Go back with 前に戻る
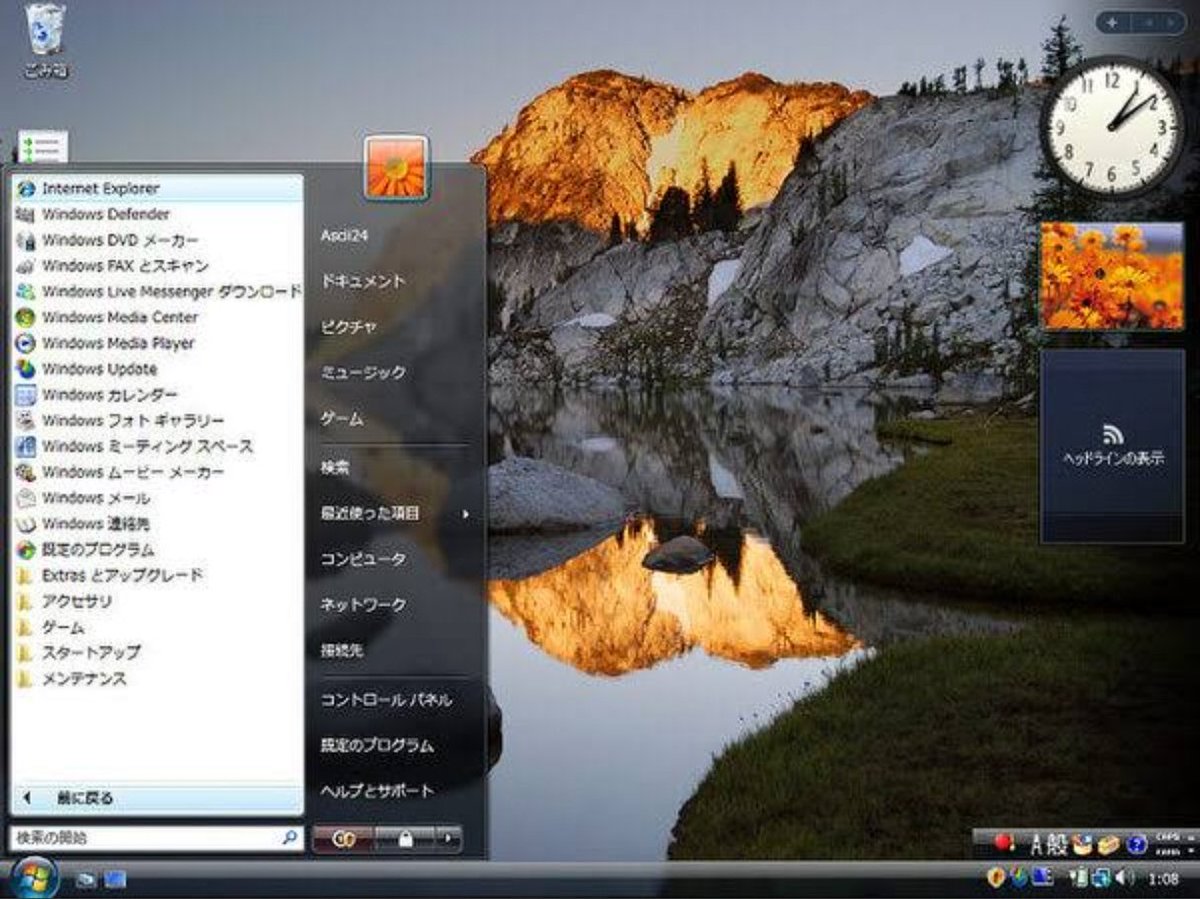The image size is (1200, 899). pos(157,798)
